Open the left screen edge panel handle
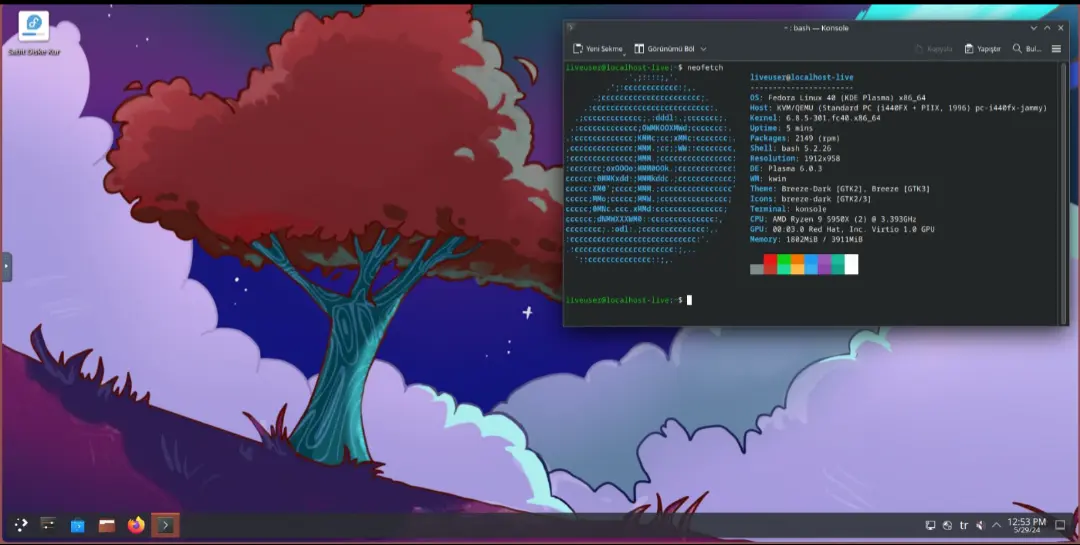The width and height of the screenshot is (1080, 545). (6, 266)
